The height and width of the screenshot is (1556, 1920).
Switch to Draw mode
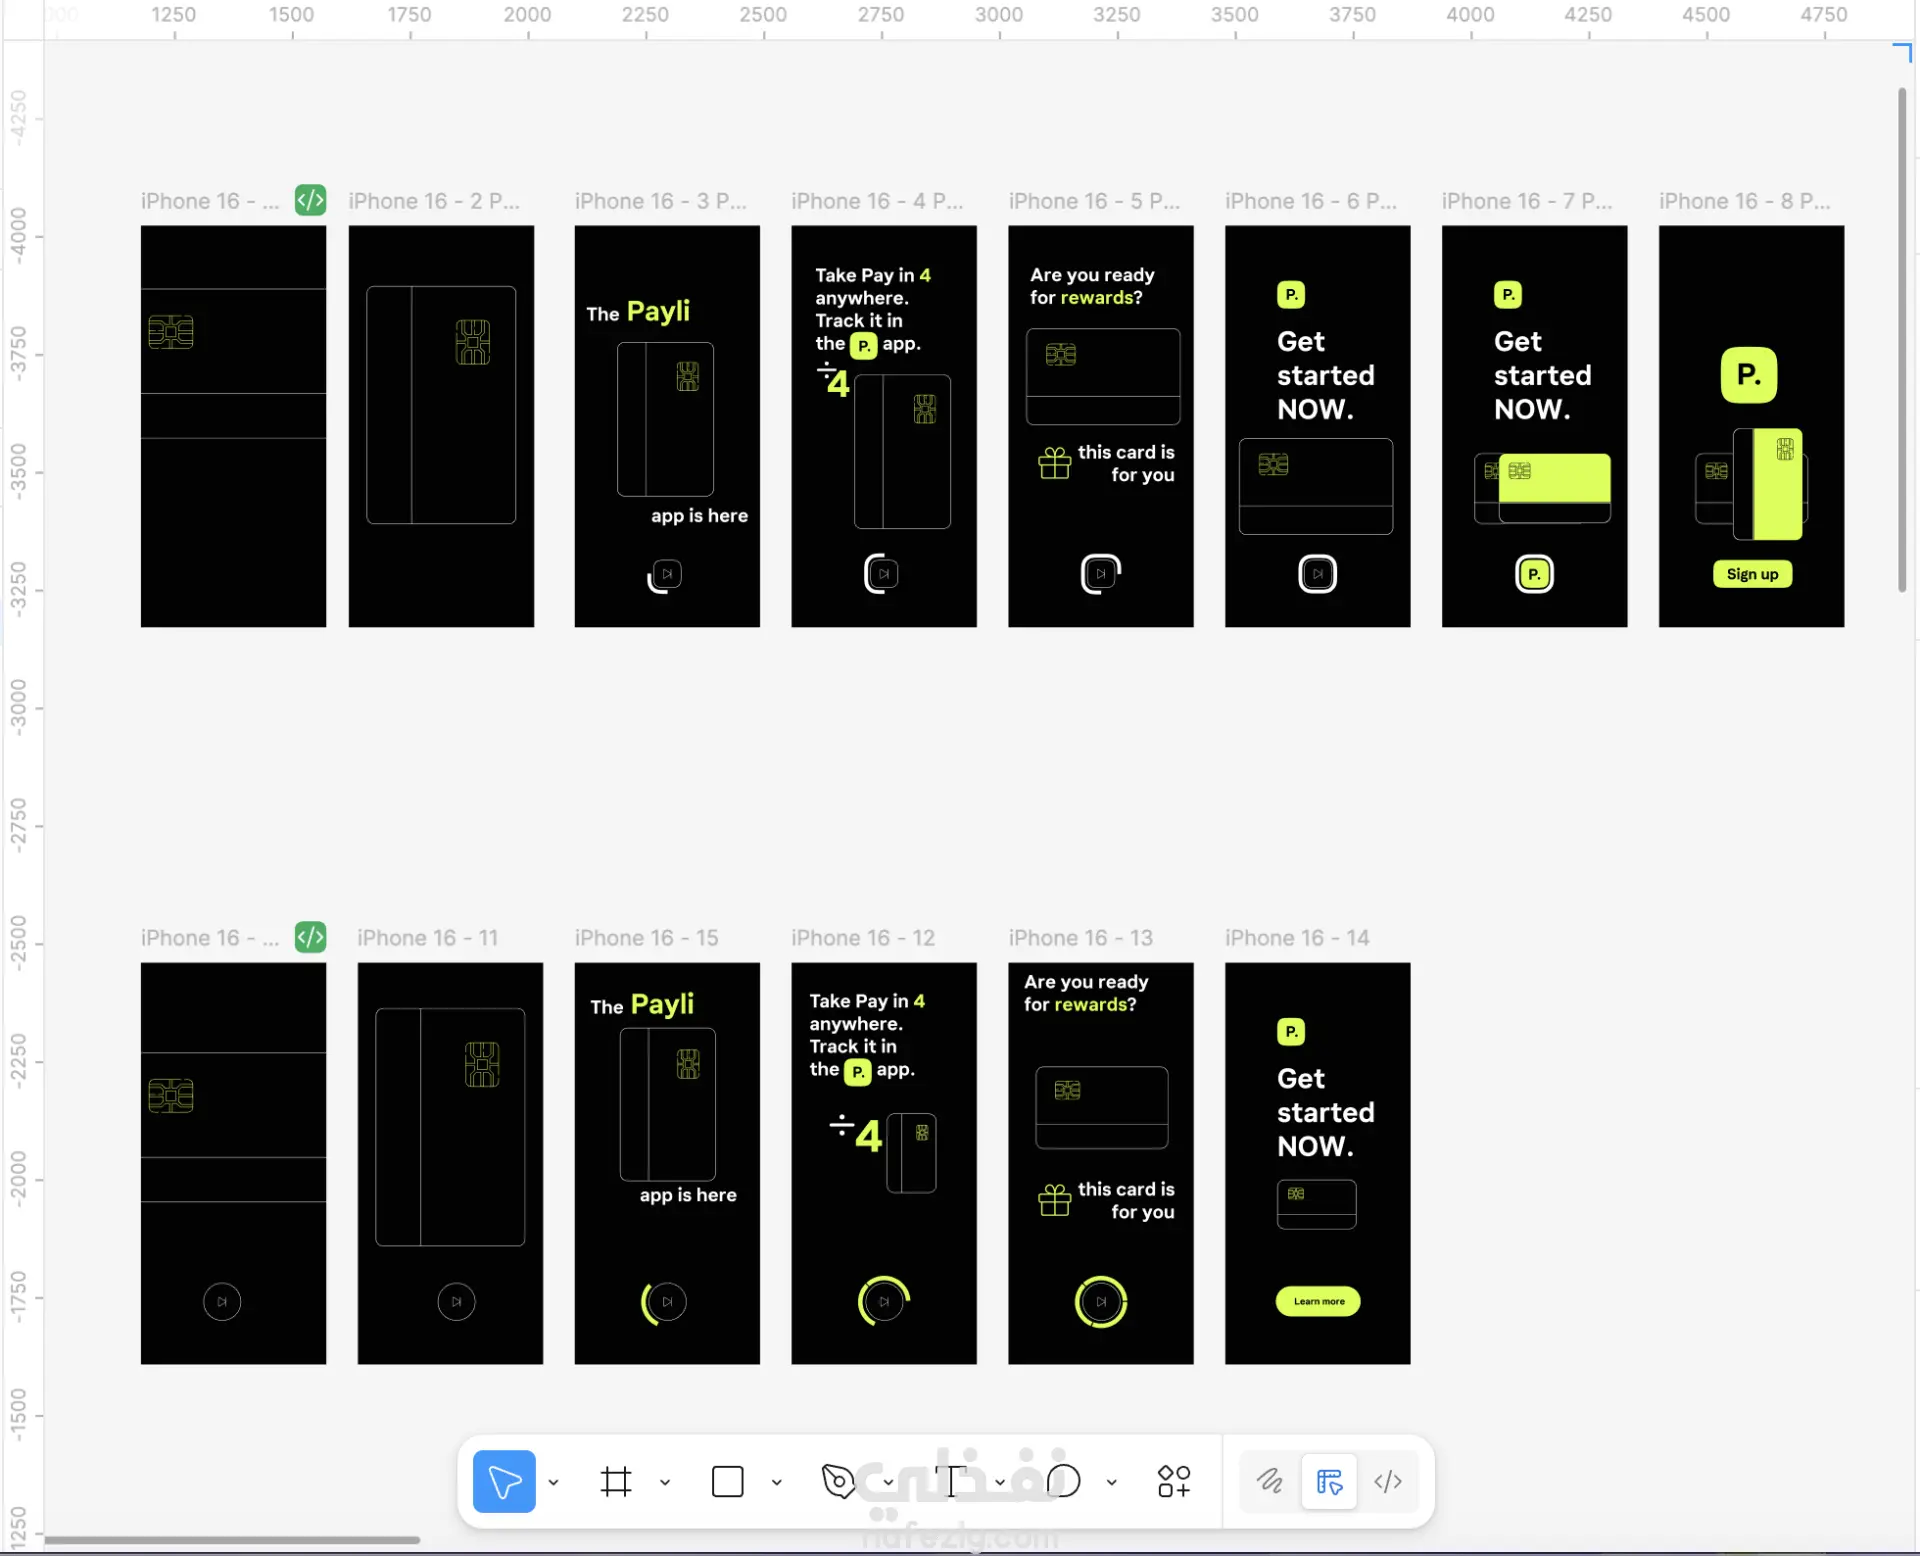(1269, 1481)
